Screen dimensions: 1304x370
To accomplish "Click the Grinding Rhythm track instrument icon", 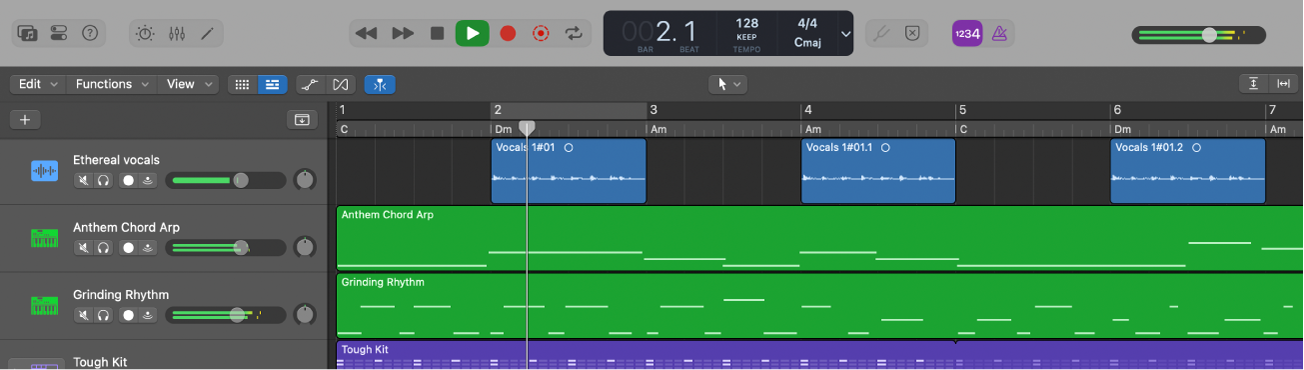I will coord(44,305).
